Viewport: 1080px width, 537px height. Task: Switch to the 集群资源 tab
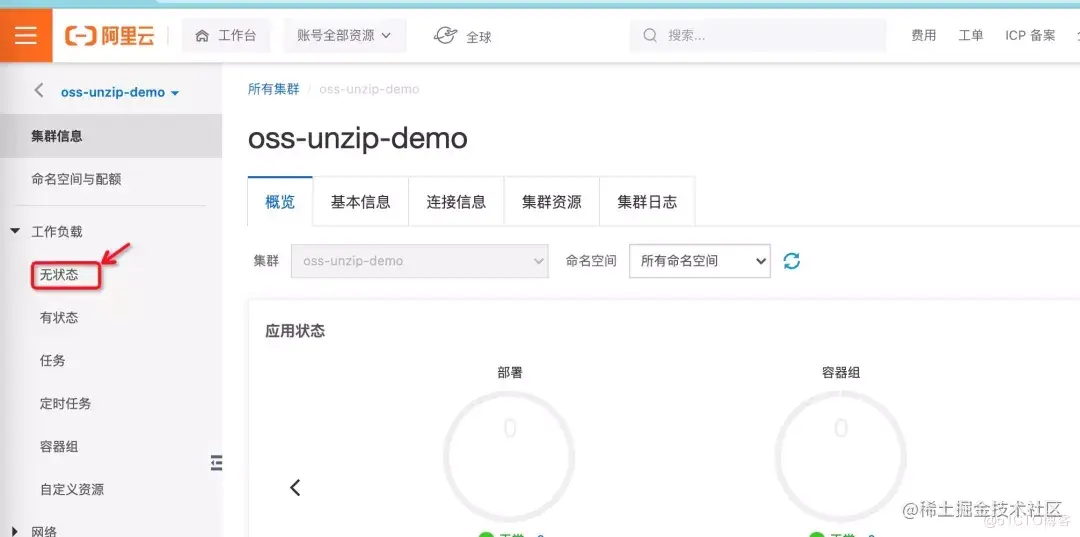coord(552,201)
